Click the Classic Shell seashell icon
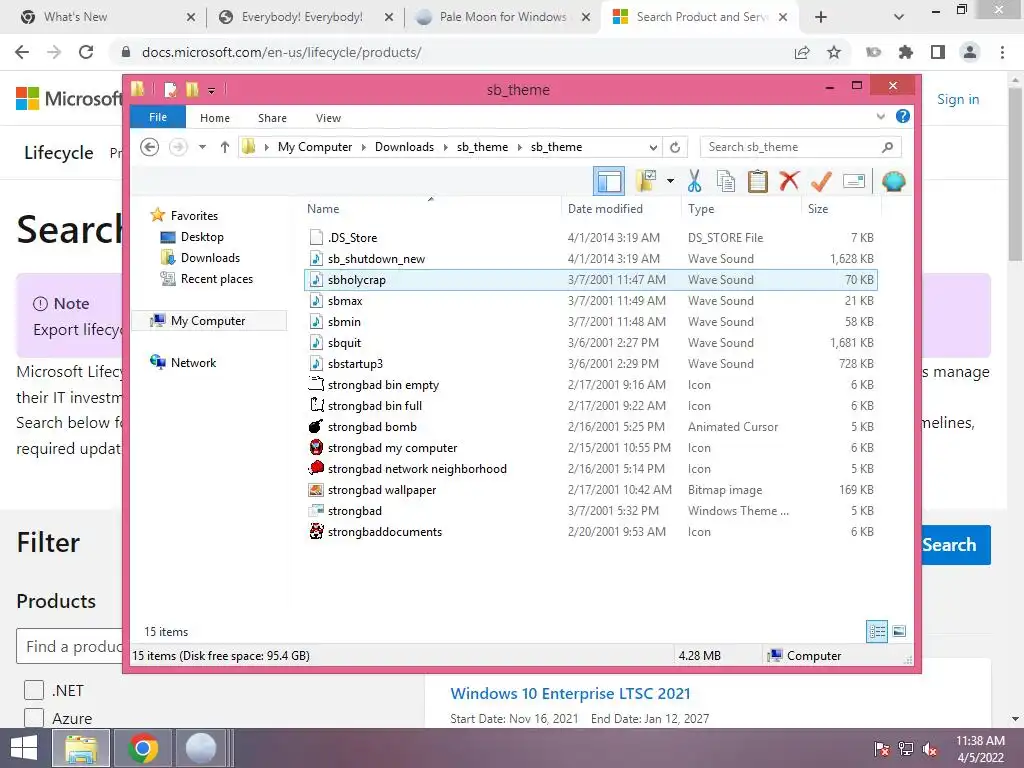The height and width of the screenshot is (768, 1024). (x=893, y=181)
